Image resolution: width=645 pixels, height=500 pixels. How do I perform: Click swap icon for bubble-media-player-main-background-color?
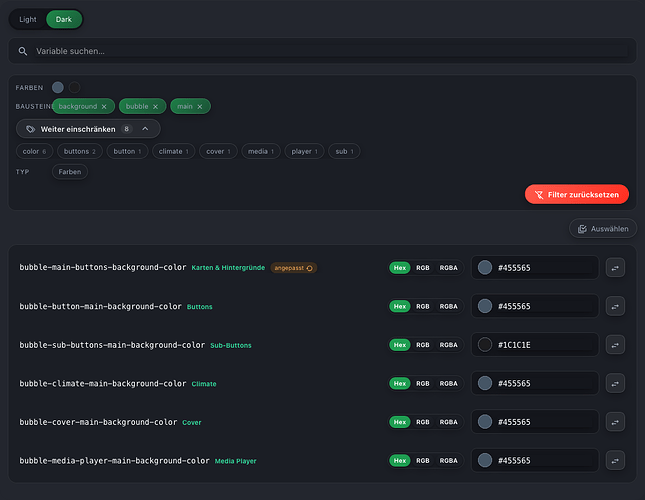click(x=615, y=461)
